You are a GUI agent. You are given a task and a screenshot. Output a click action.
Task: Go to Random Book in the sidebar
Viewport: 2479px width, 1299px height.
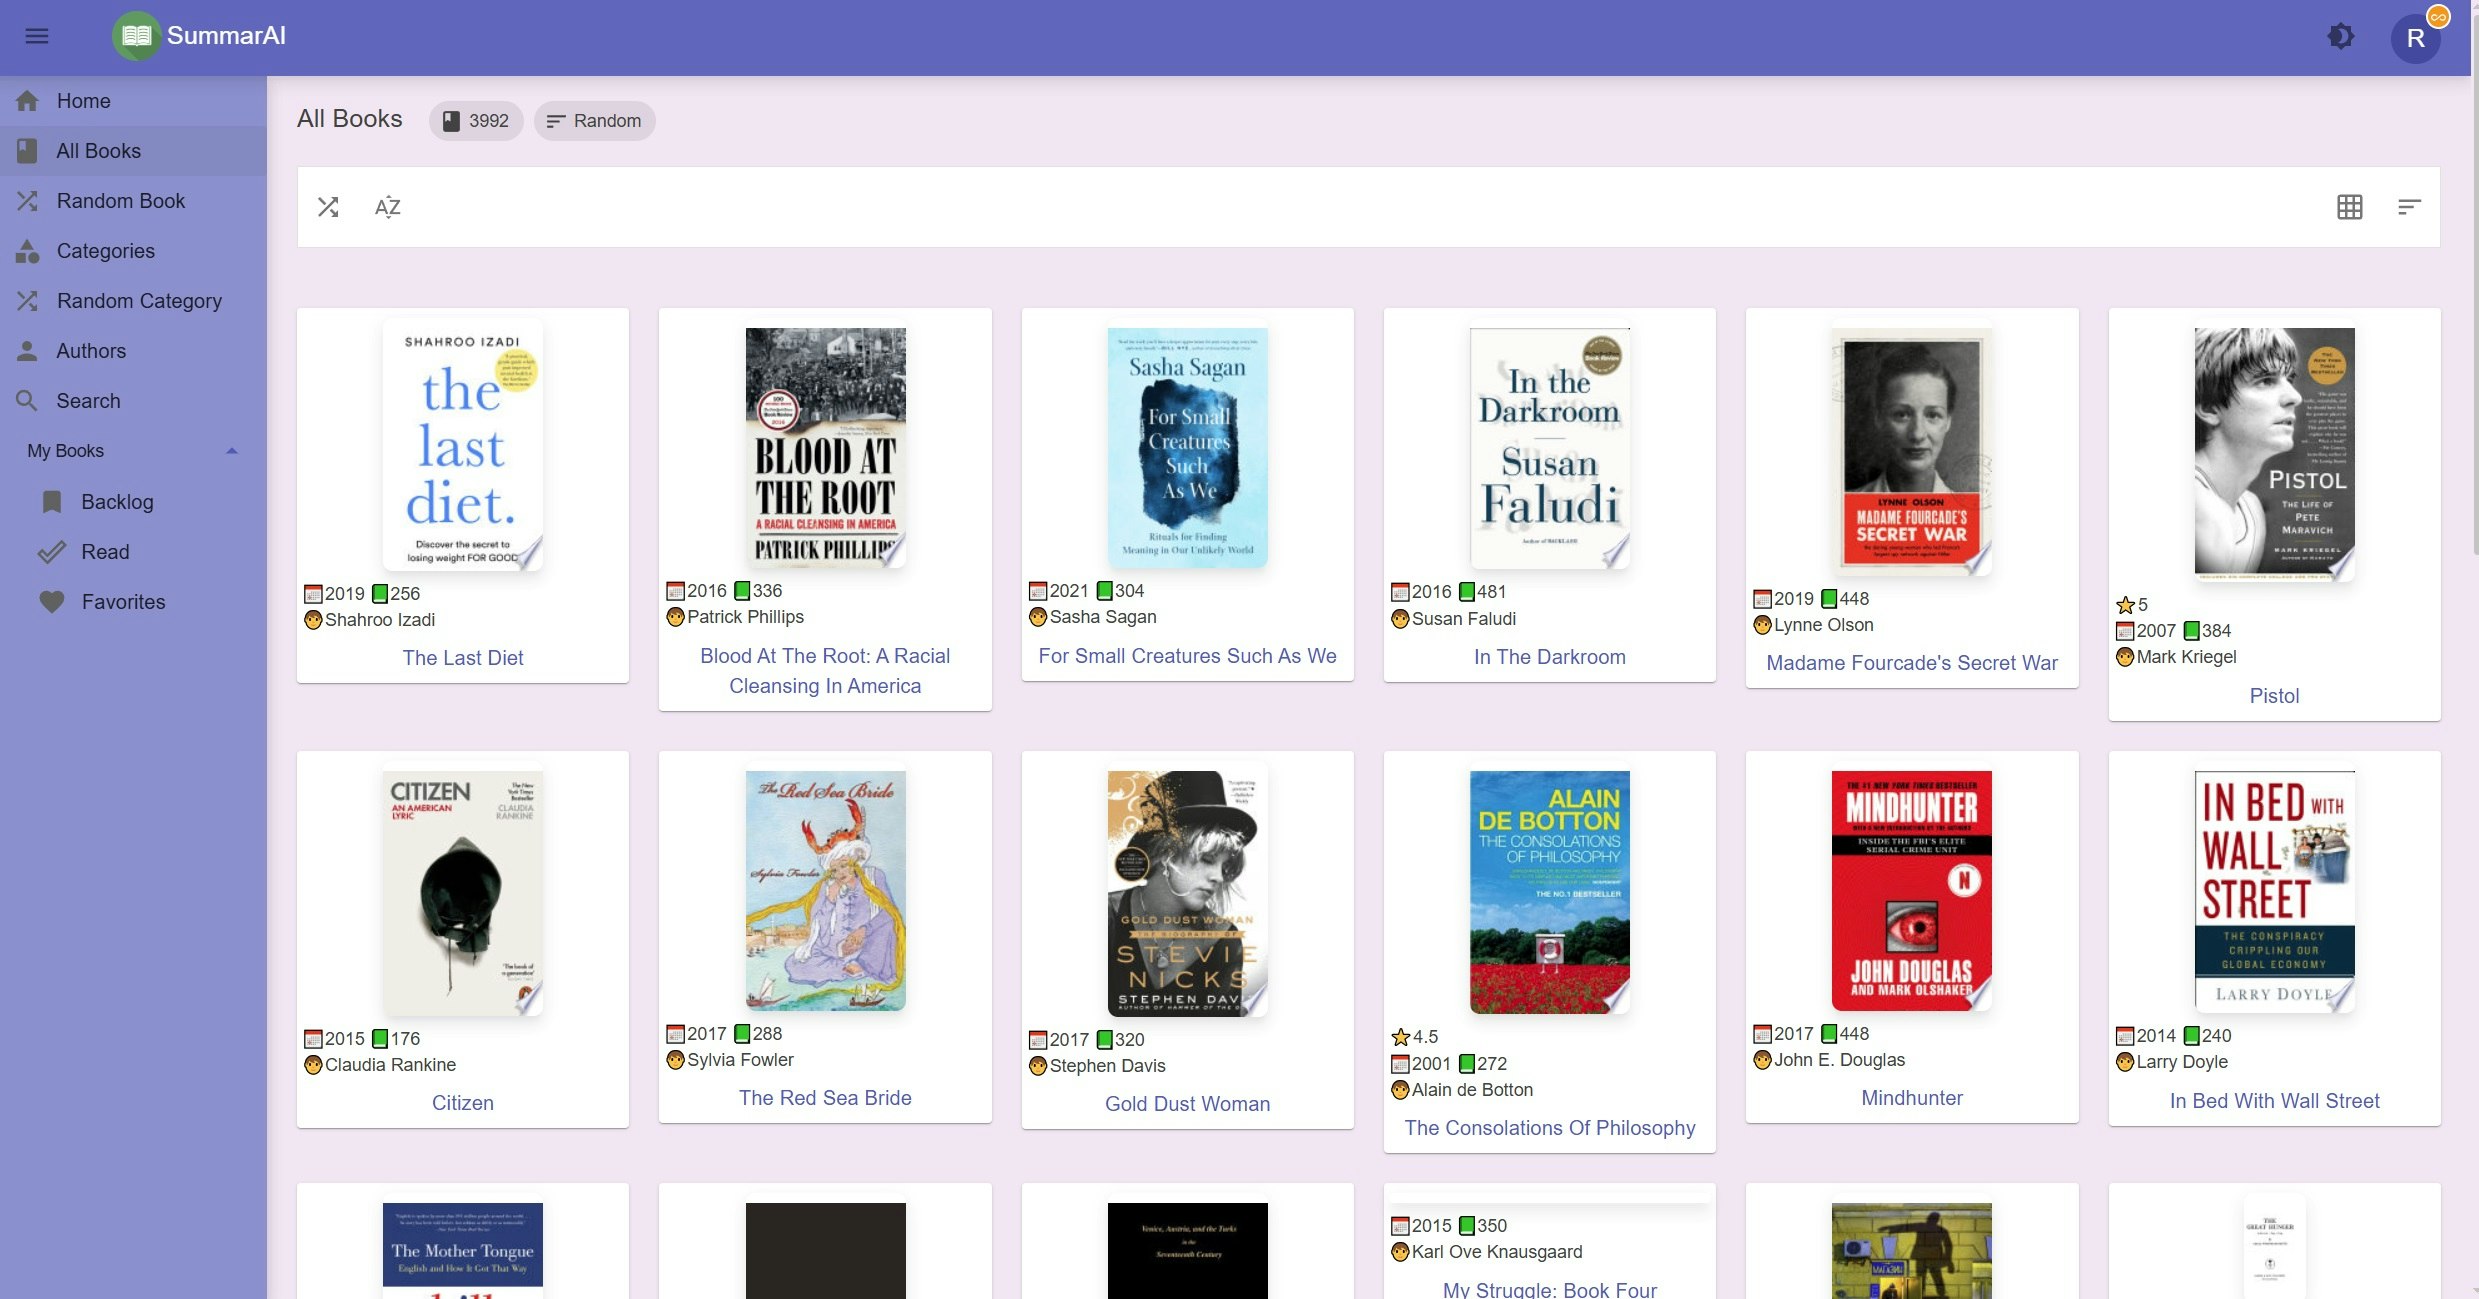coord(121,201)
